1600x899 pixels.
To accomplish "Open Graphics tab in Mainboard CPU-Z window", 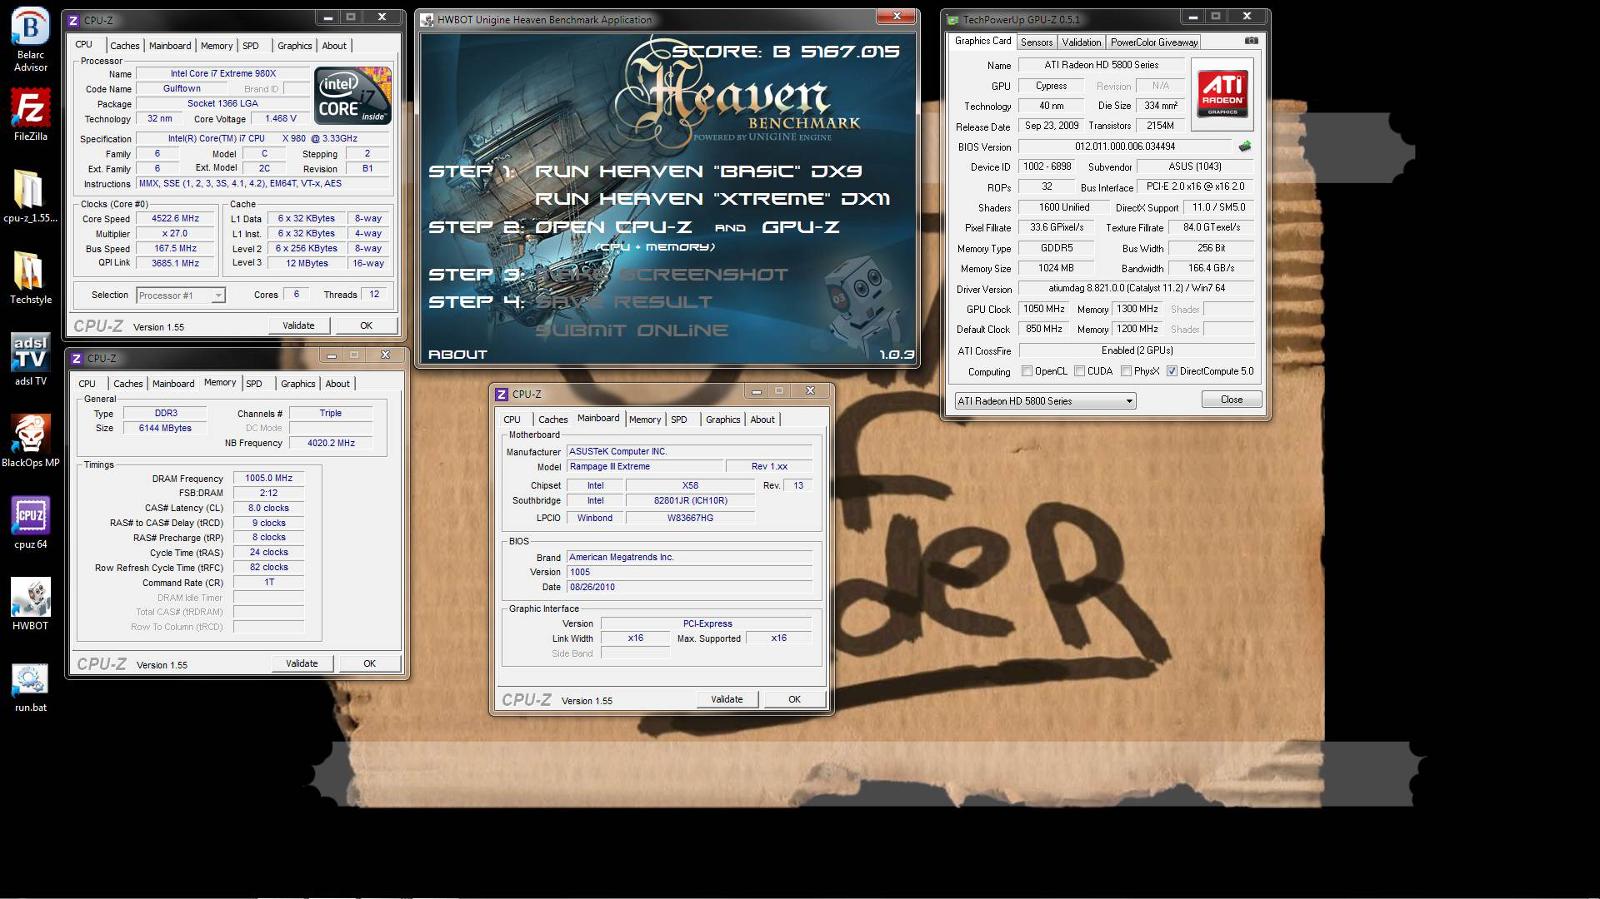I will (723, 420).
